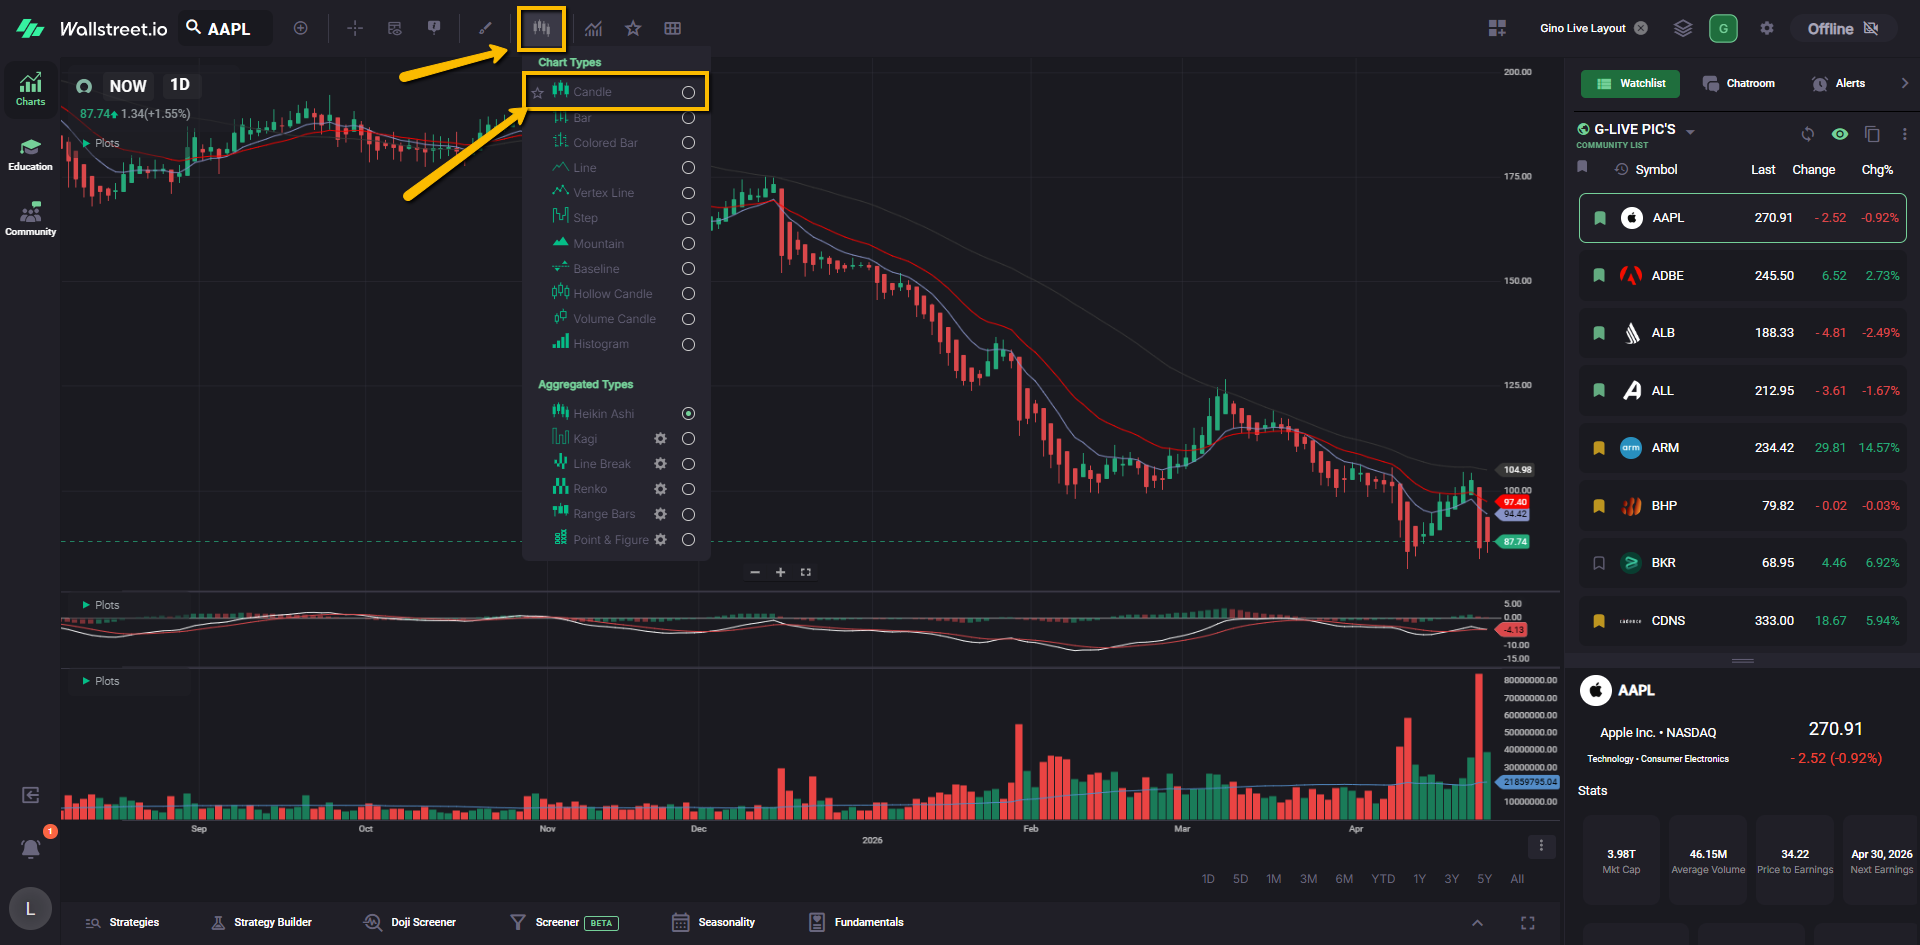Open the notifications bell icon
Image resolution: width=1920 pixels, height=945 pixels.
pyautogui.click(x=31, y=849)
